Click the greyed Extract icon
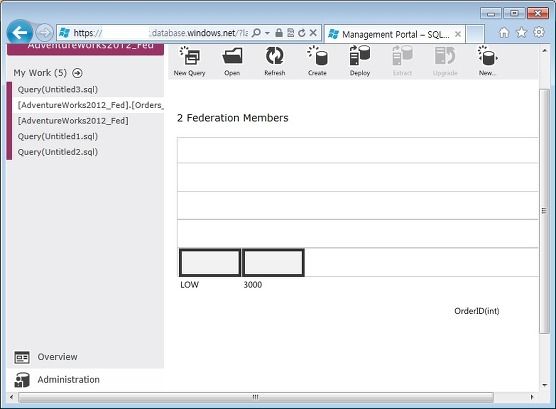 pyautogui.click(x=402, y=61)
